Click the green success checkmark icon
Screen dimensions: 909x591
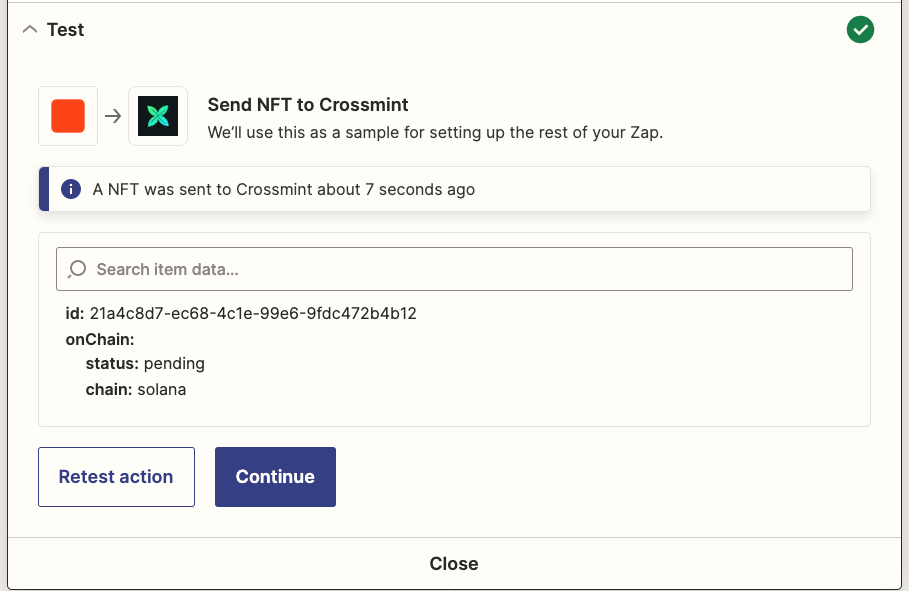860,30
